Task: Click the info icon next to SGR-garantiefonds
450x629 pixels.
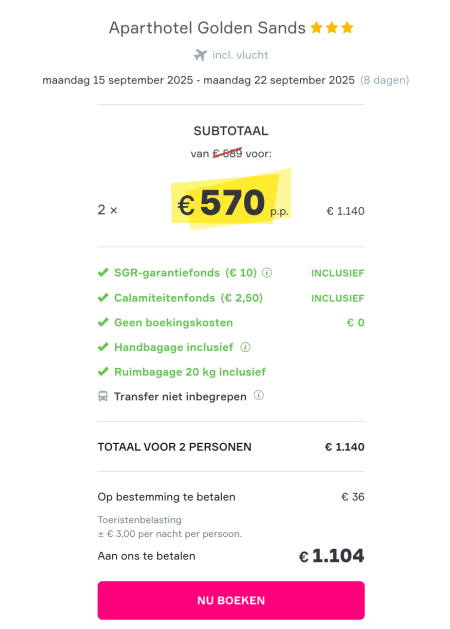Action: pyautogui.click(x=267, y=273)
